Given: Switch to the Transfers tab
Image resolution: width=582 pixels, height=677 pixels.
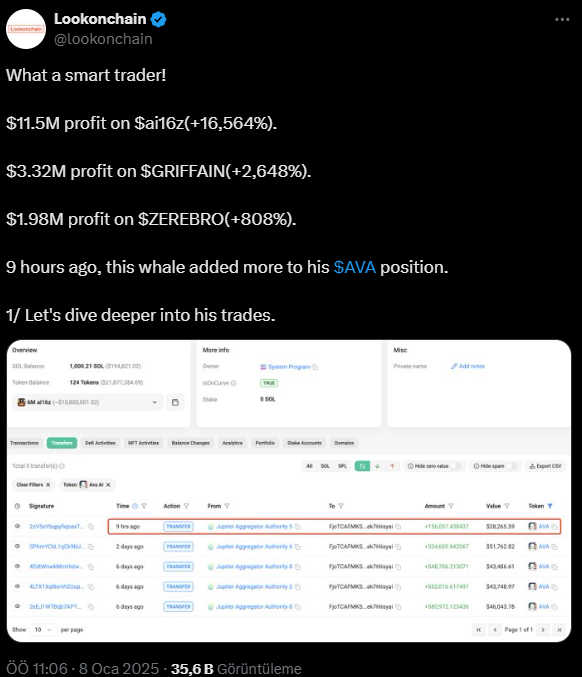Looking at the screenshot, I should 62,443.
